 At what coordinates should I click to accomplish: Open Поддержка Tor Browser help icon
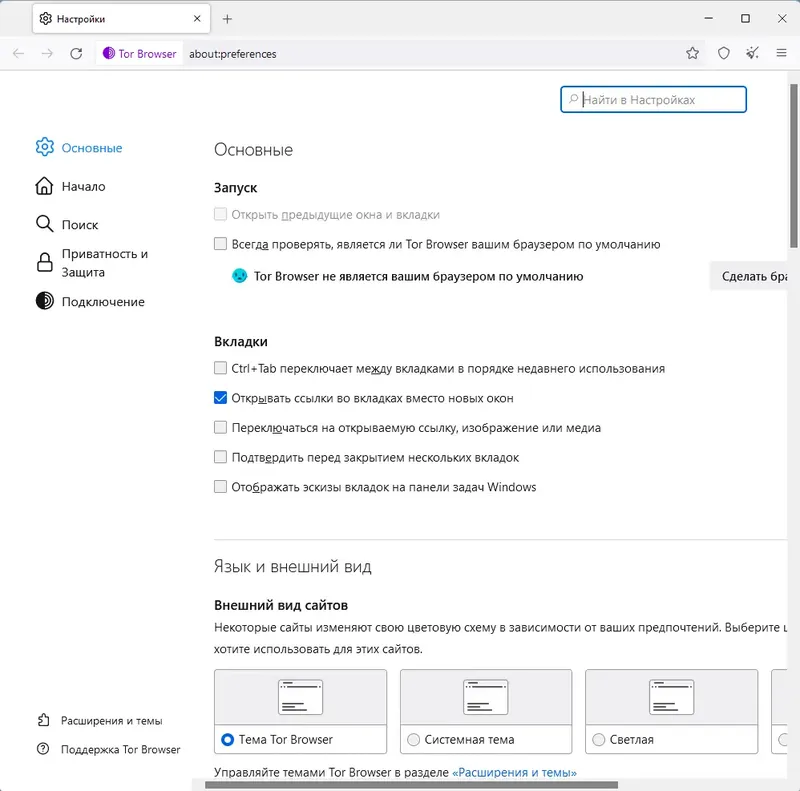click(x=41, y=749)
